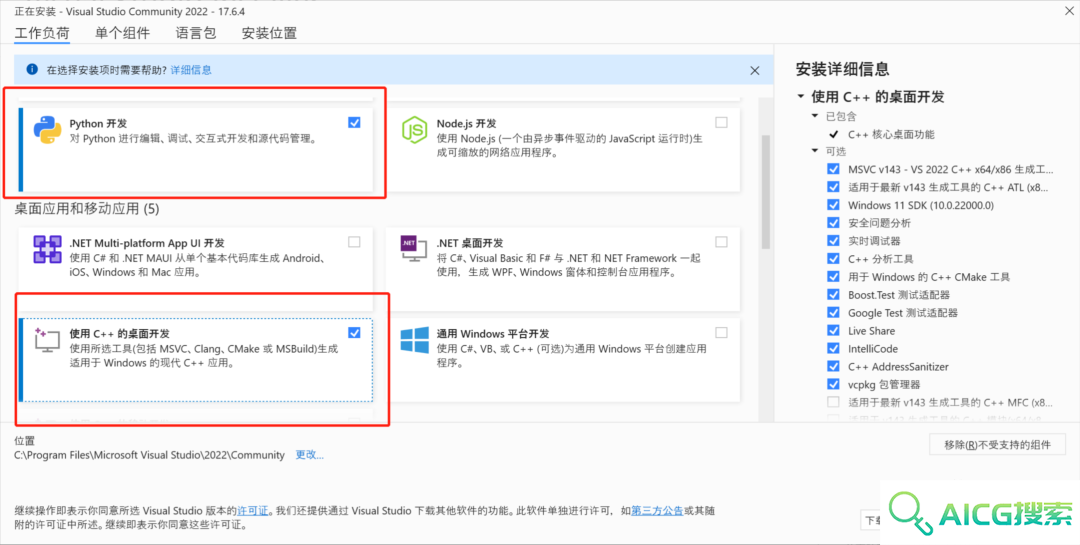Check the Node.js 开发 workload checkbox
This screenshot has width=1080, height=545.
click(721, 123)
